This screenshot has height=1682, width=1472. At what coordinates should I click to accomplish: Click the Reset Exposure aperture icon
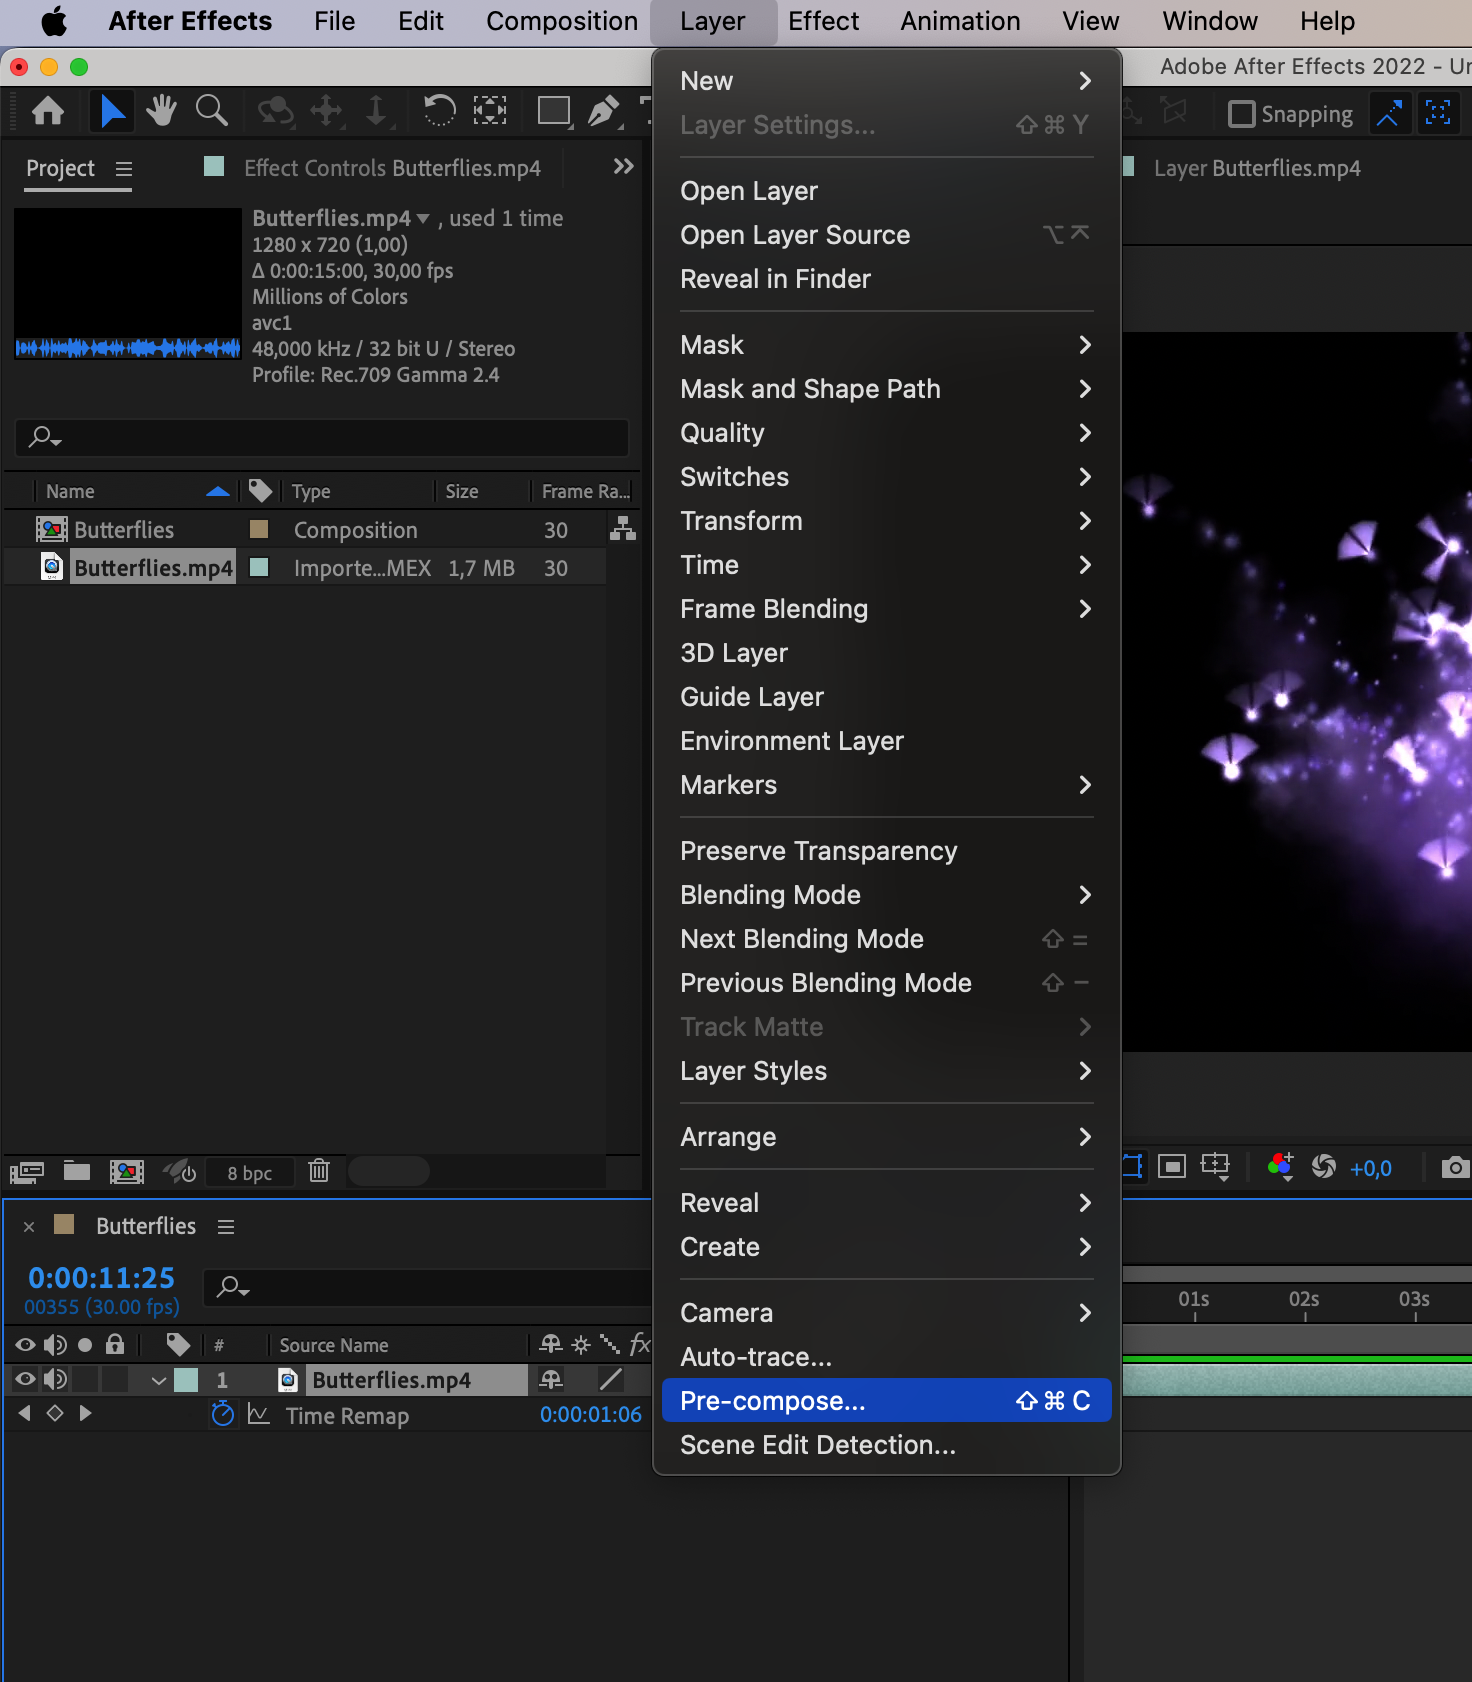click(x=1324, y=1167)
